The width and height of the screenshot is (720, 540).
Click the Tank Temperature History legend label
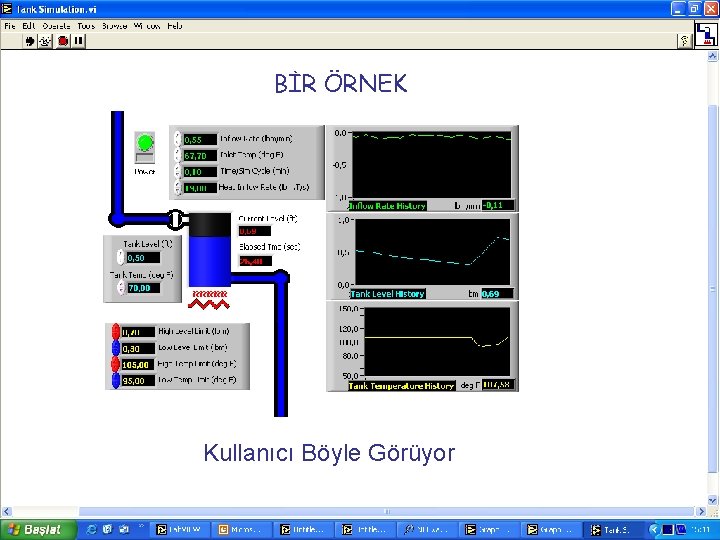pos(402,386)
